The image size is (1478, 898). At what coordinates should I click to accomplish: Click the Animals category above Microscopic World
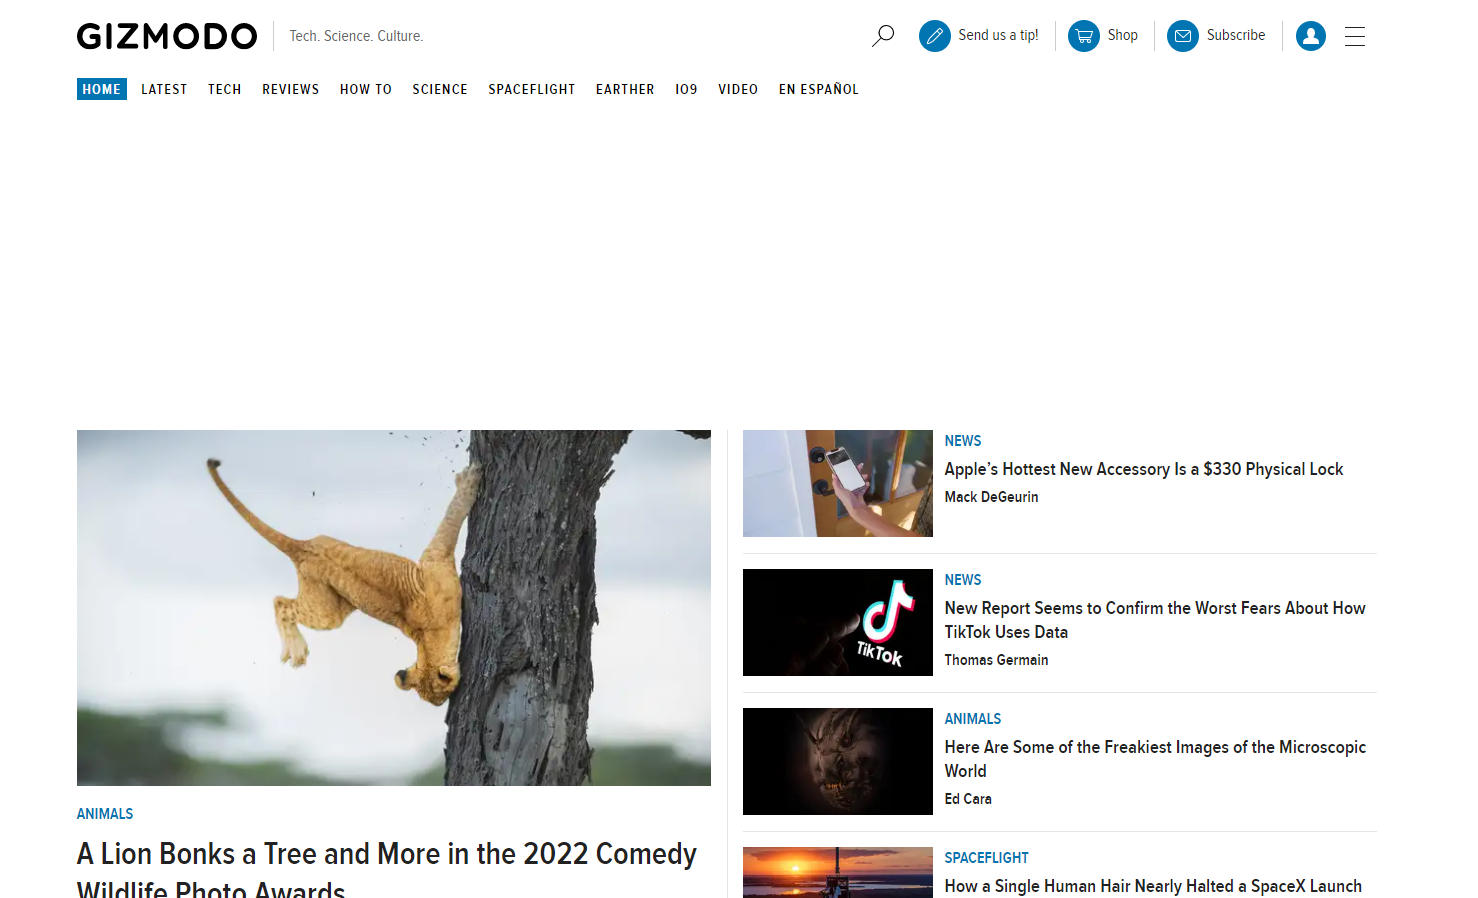(972, 719)
